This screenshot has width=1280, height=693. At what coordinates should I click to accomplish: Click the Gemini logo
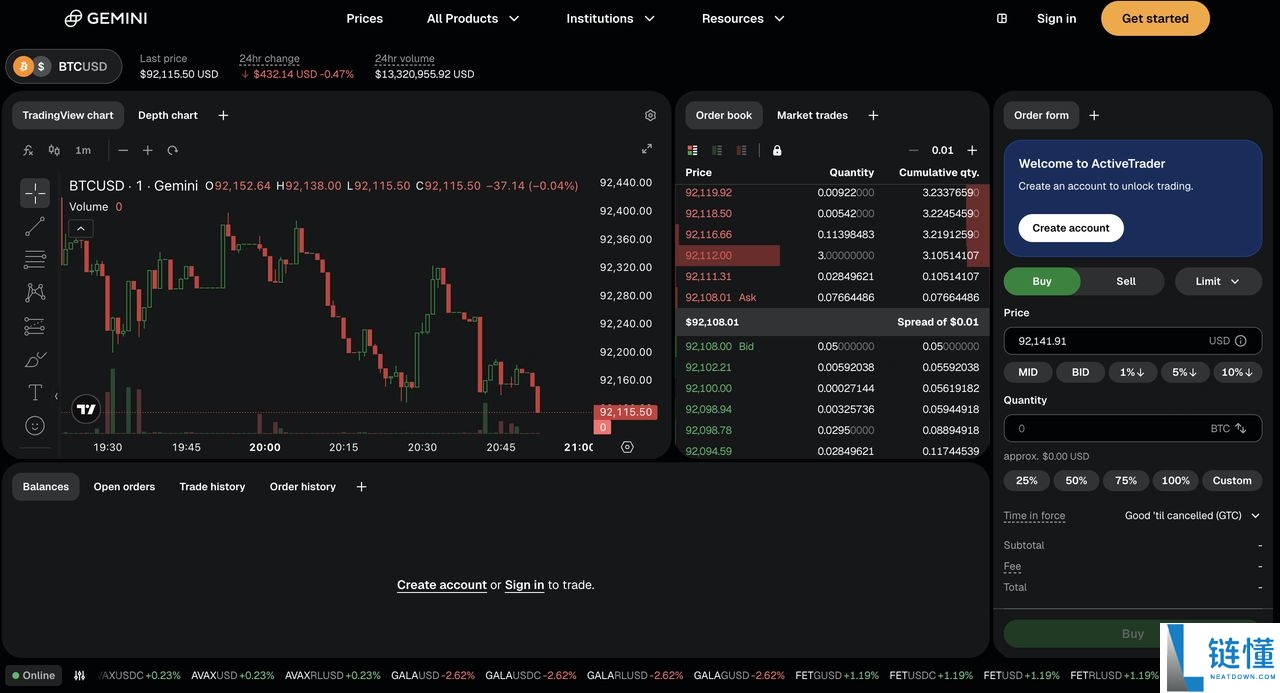(106, 18)
